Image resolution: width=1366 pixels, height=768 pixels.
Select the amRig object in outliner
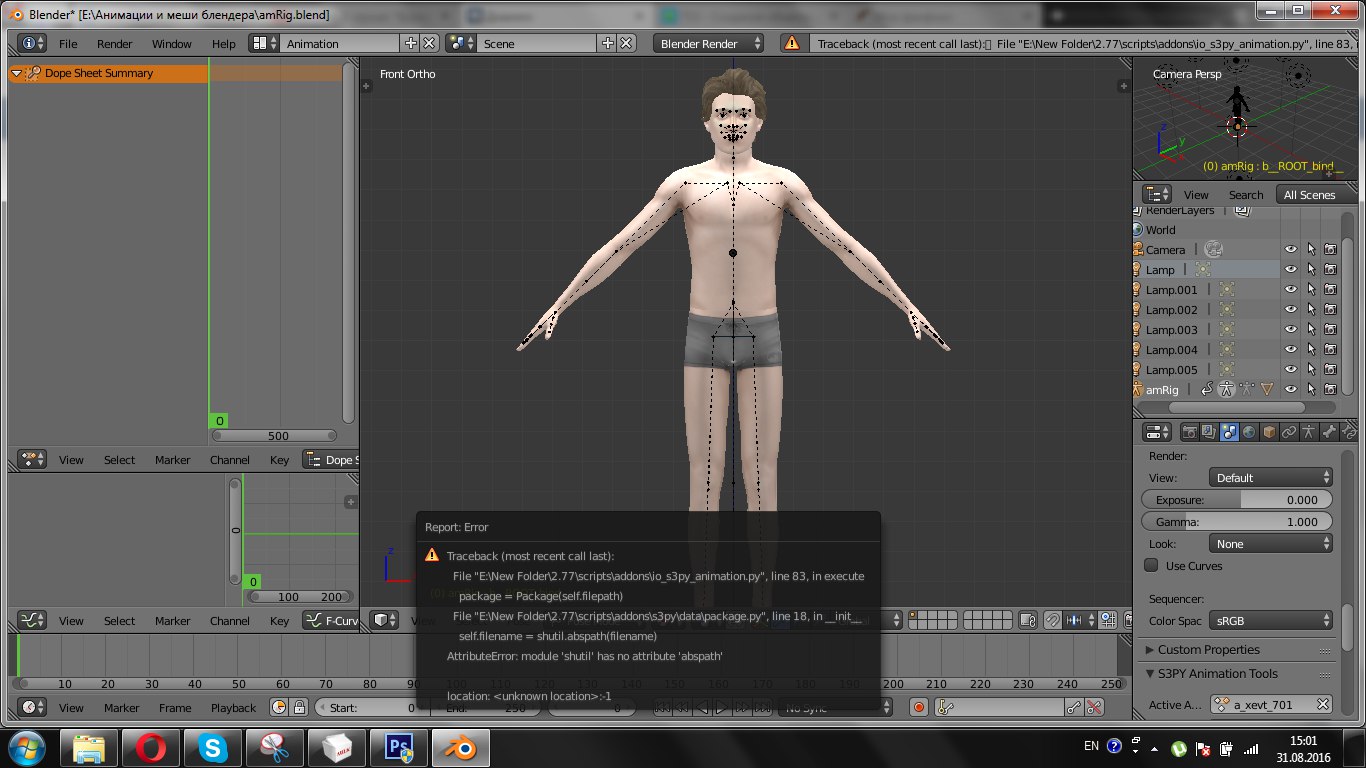(1162, 389)
